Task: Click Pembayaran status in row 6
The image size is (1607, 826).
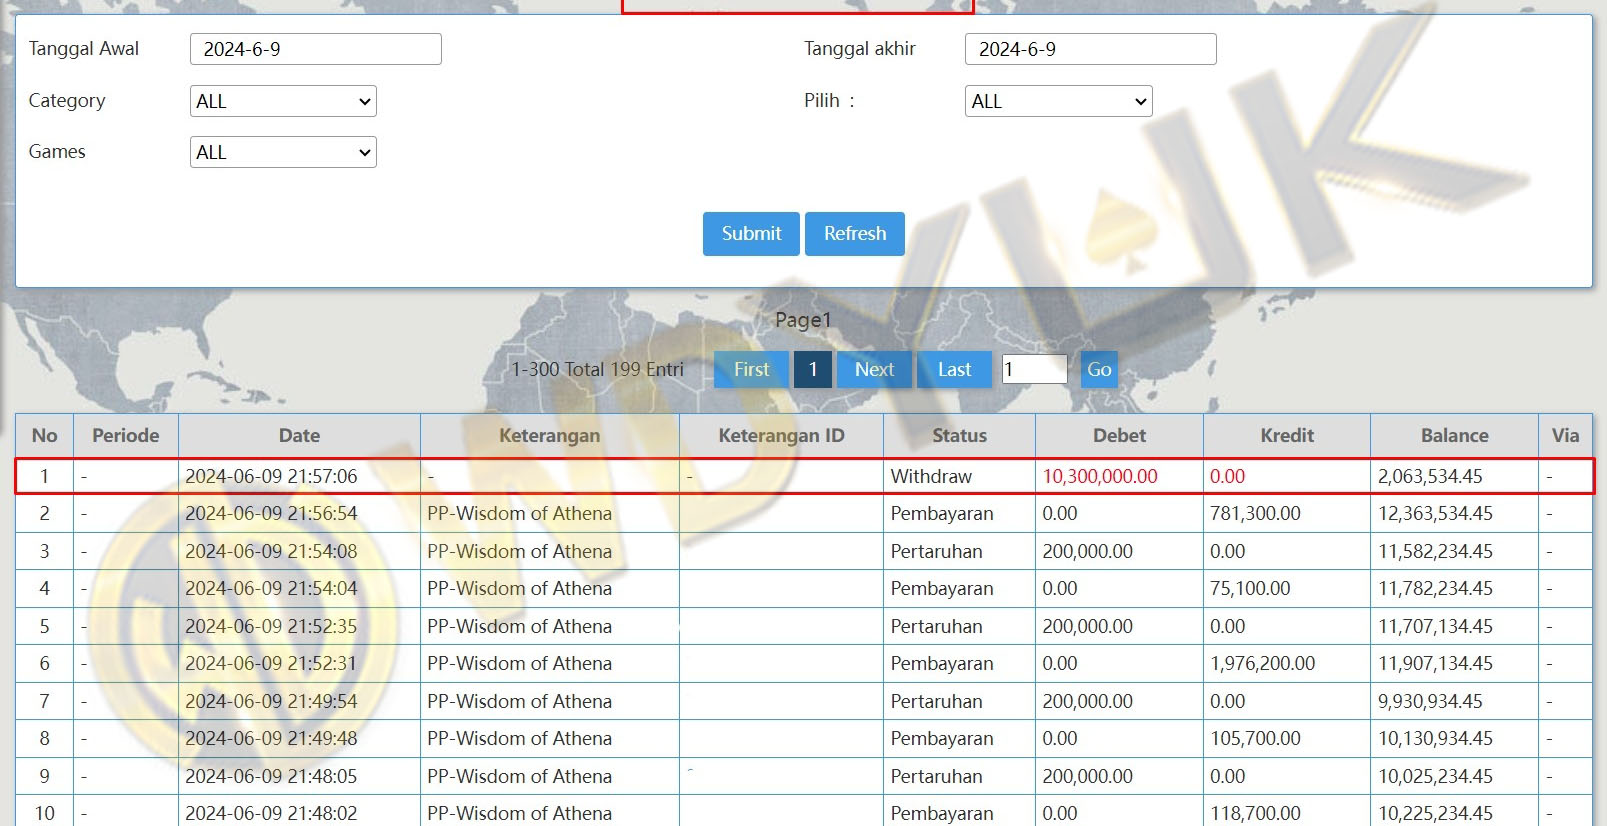Action: tap(942, 664)
